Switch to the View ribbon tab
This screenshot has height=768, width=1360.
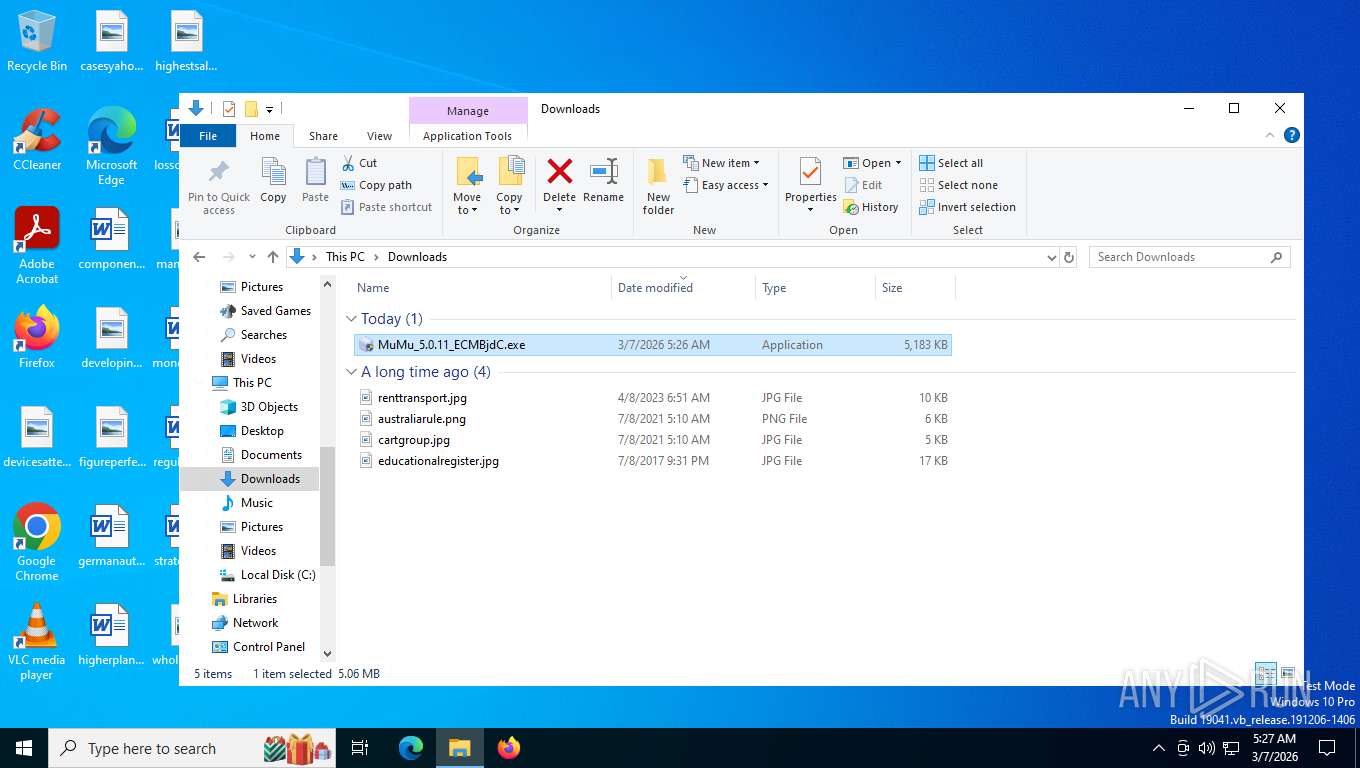click(379, 136)
